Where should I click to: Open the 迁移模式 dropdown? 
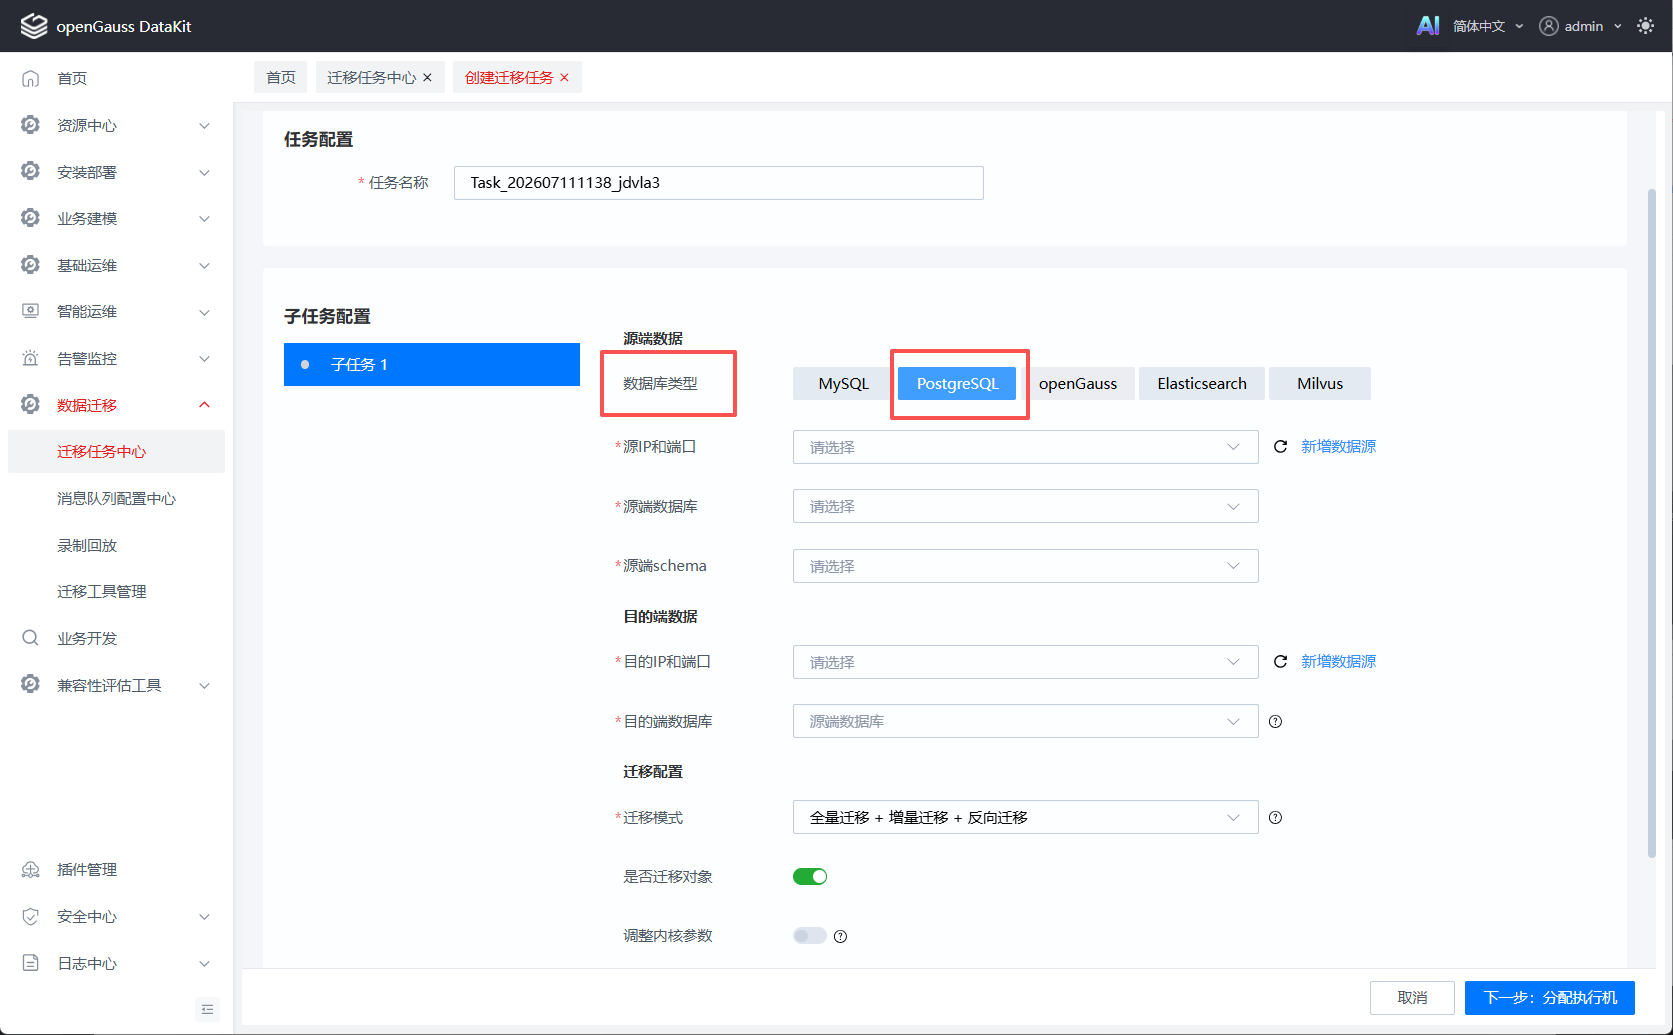click(1025, 817)
